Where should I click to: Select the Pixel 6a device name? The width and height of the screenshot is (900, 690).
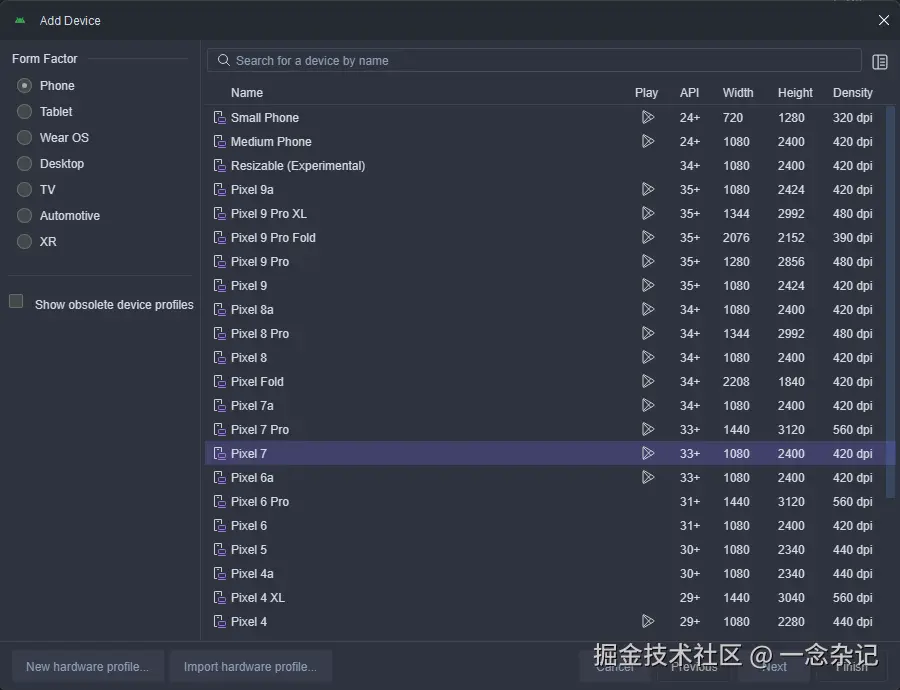(x=252, y=478)
